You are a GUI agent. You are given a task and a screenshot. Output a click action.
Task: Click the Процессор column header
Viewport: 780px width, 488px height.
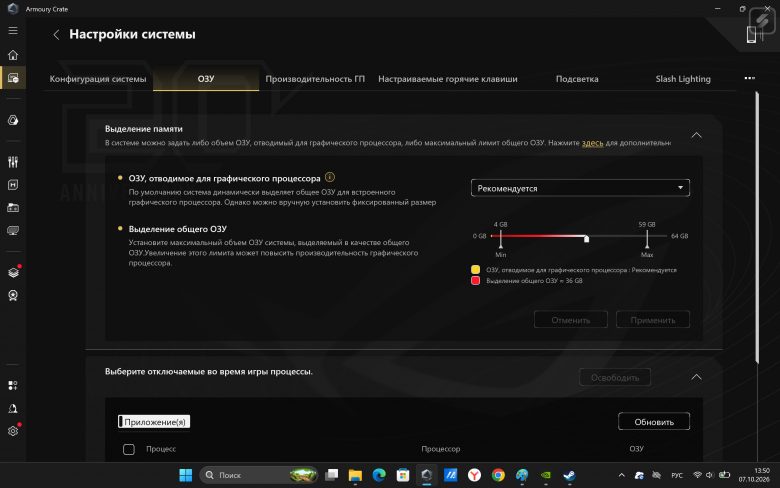point(441,449)
